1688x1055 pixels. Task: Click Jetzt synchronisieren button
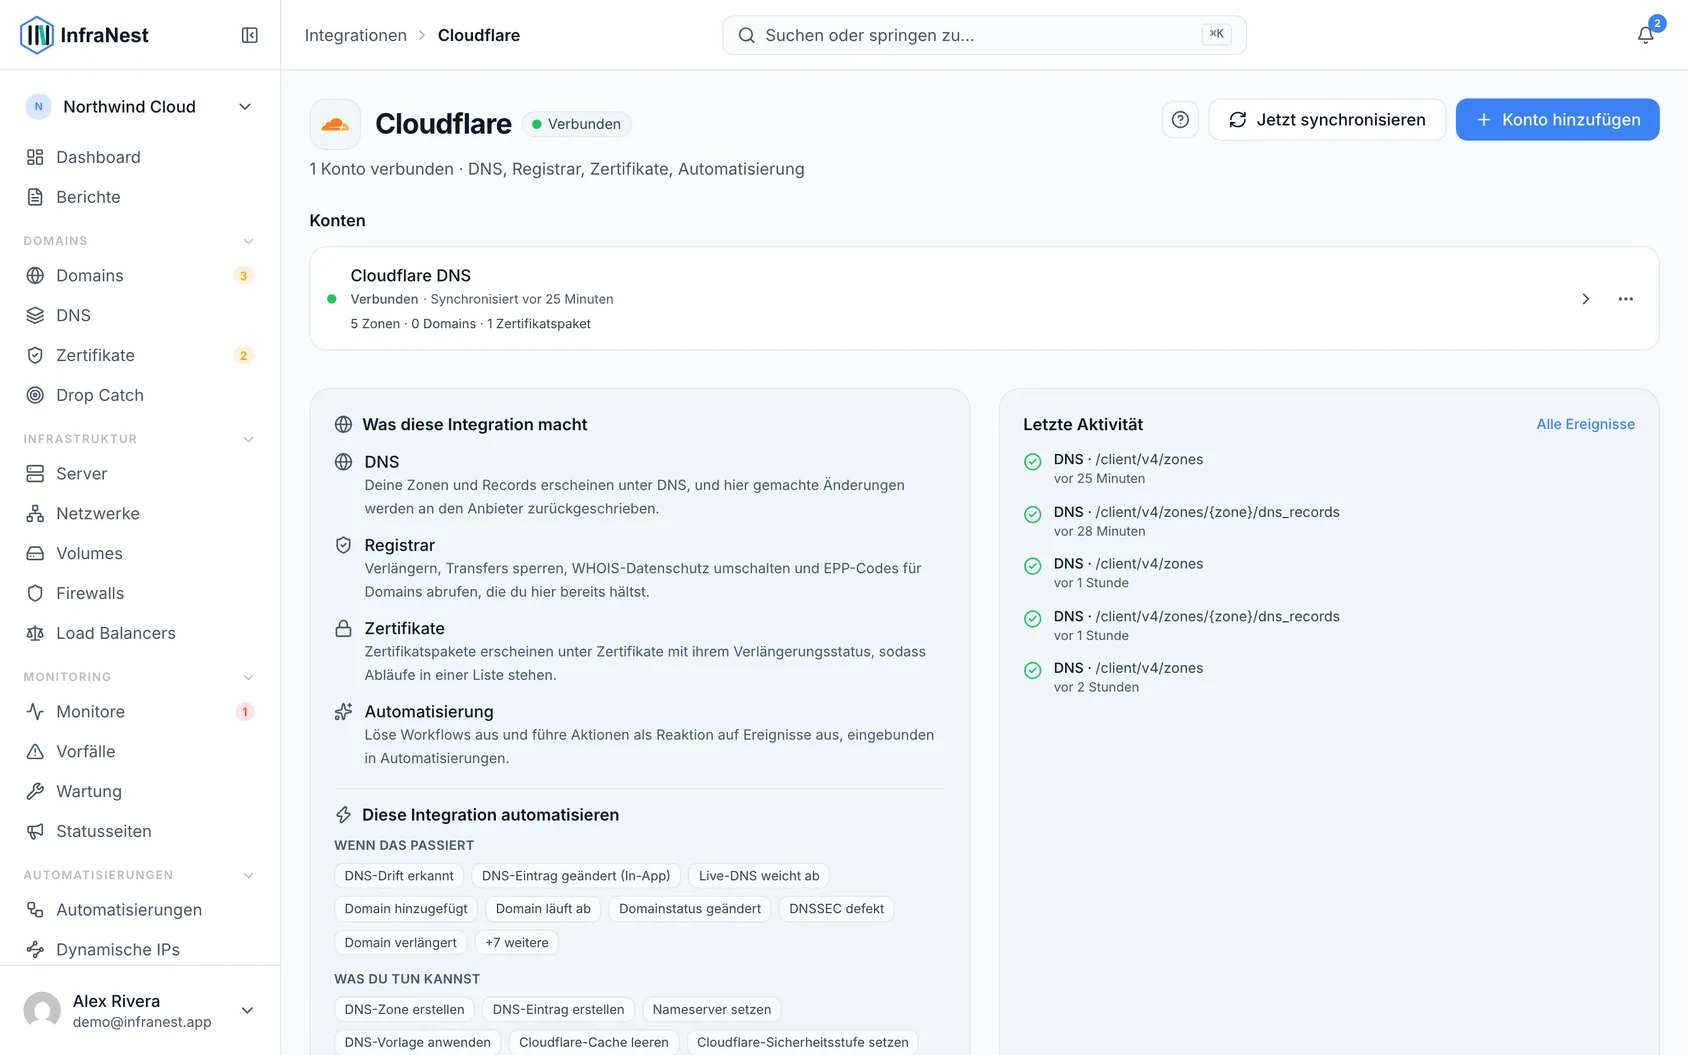tap(1327, 120)
